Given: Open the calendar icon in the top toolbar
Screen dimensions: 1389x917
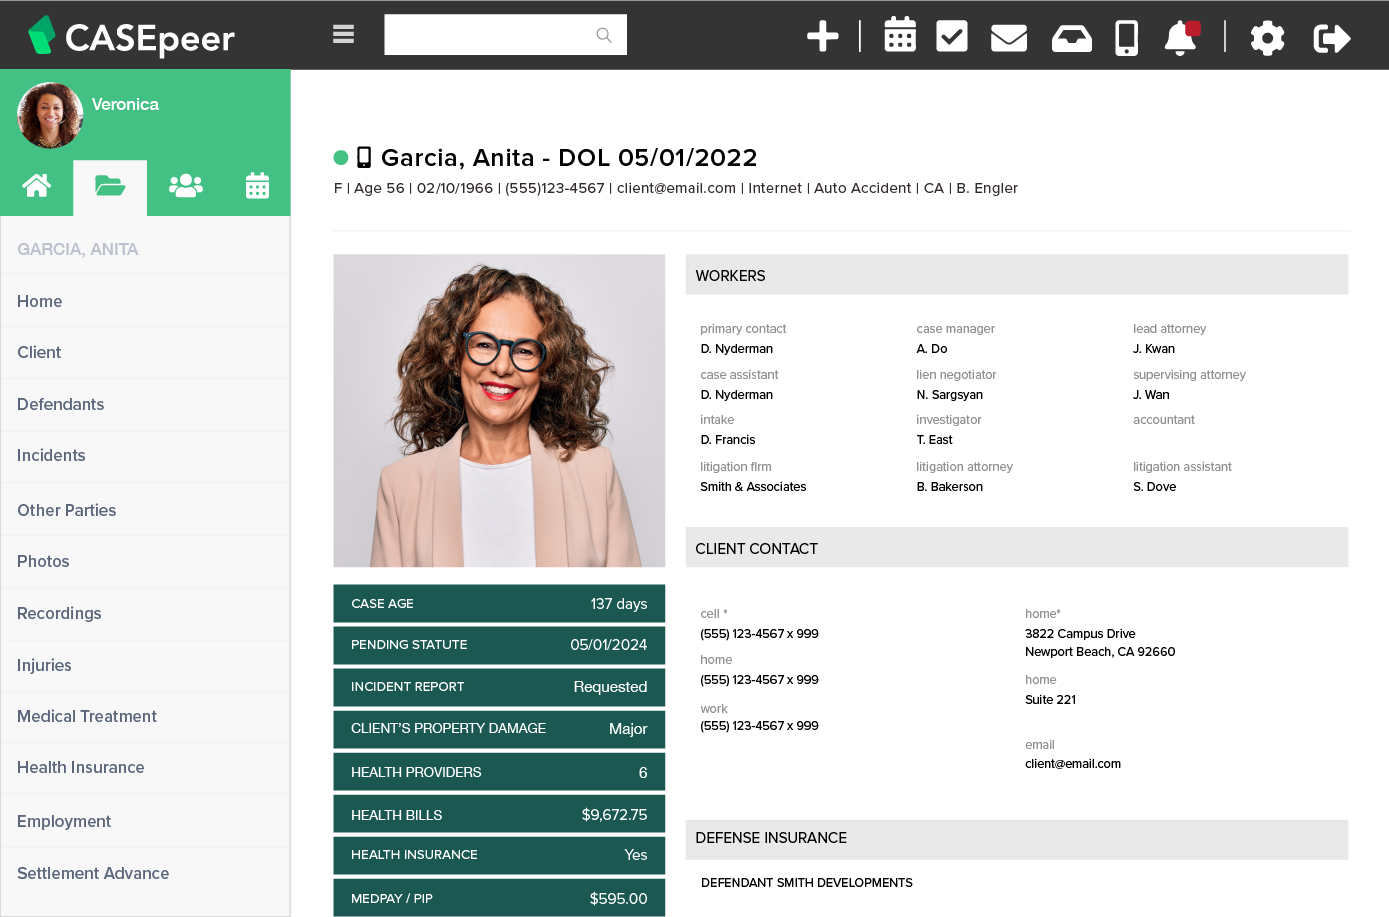Looking at the screenshot, I should tap(899, 35).
